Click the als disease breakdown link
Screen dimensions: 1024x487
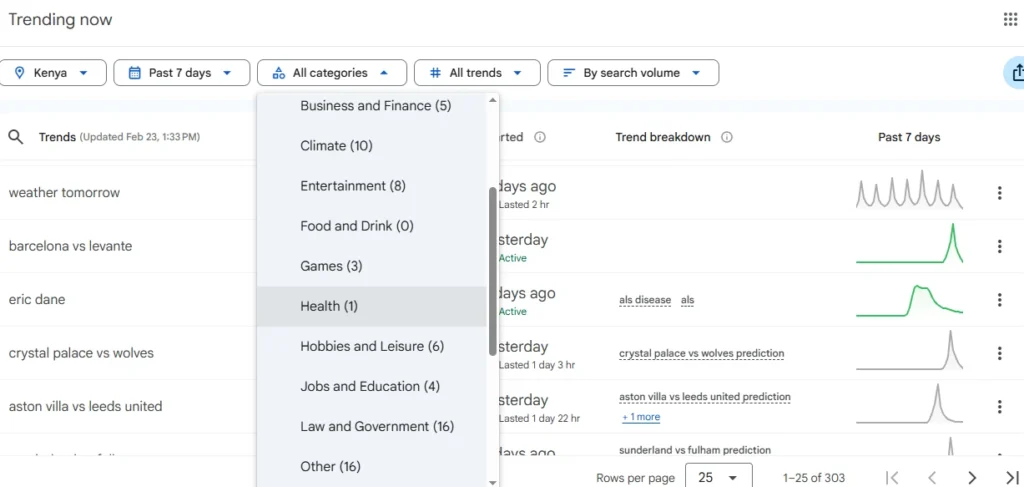coord(645,300)
